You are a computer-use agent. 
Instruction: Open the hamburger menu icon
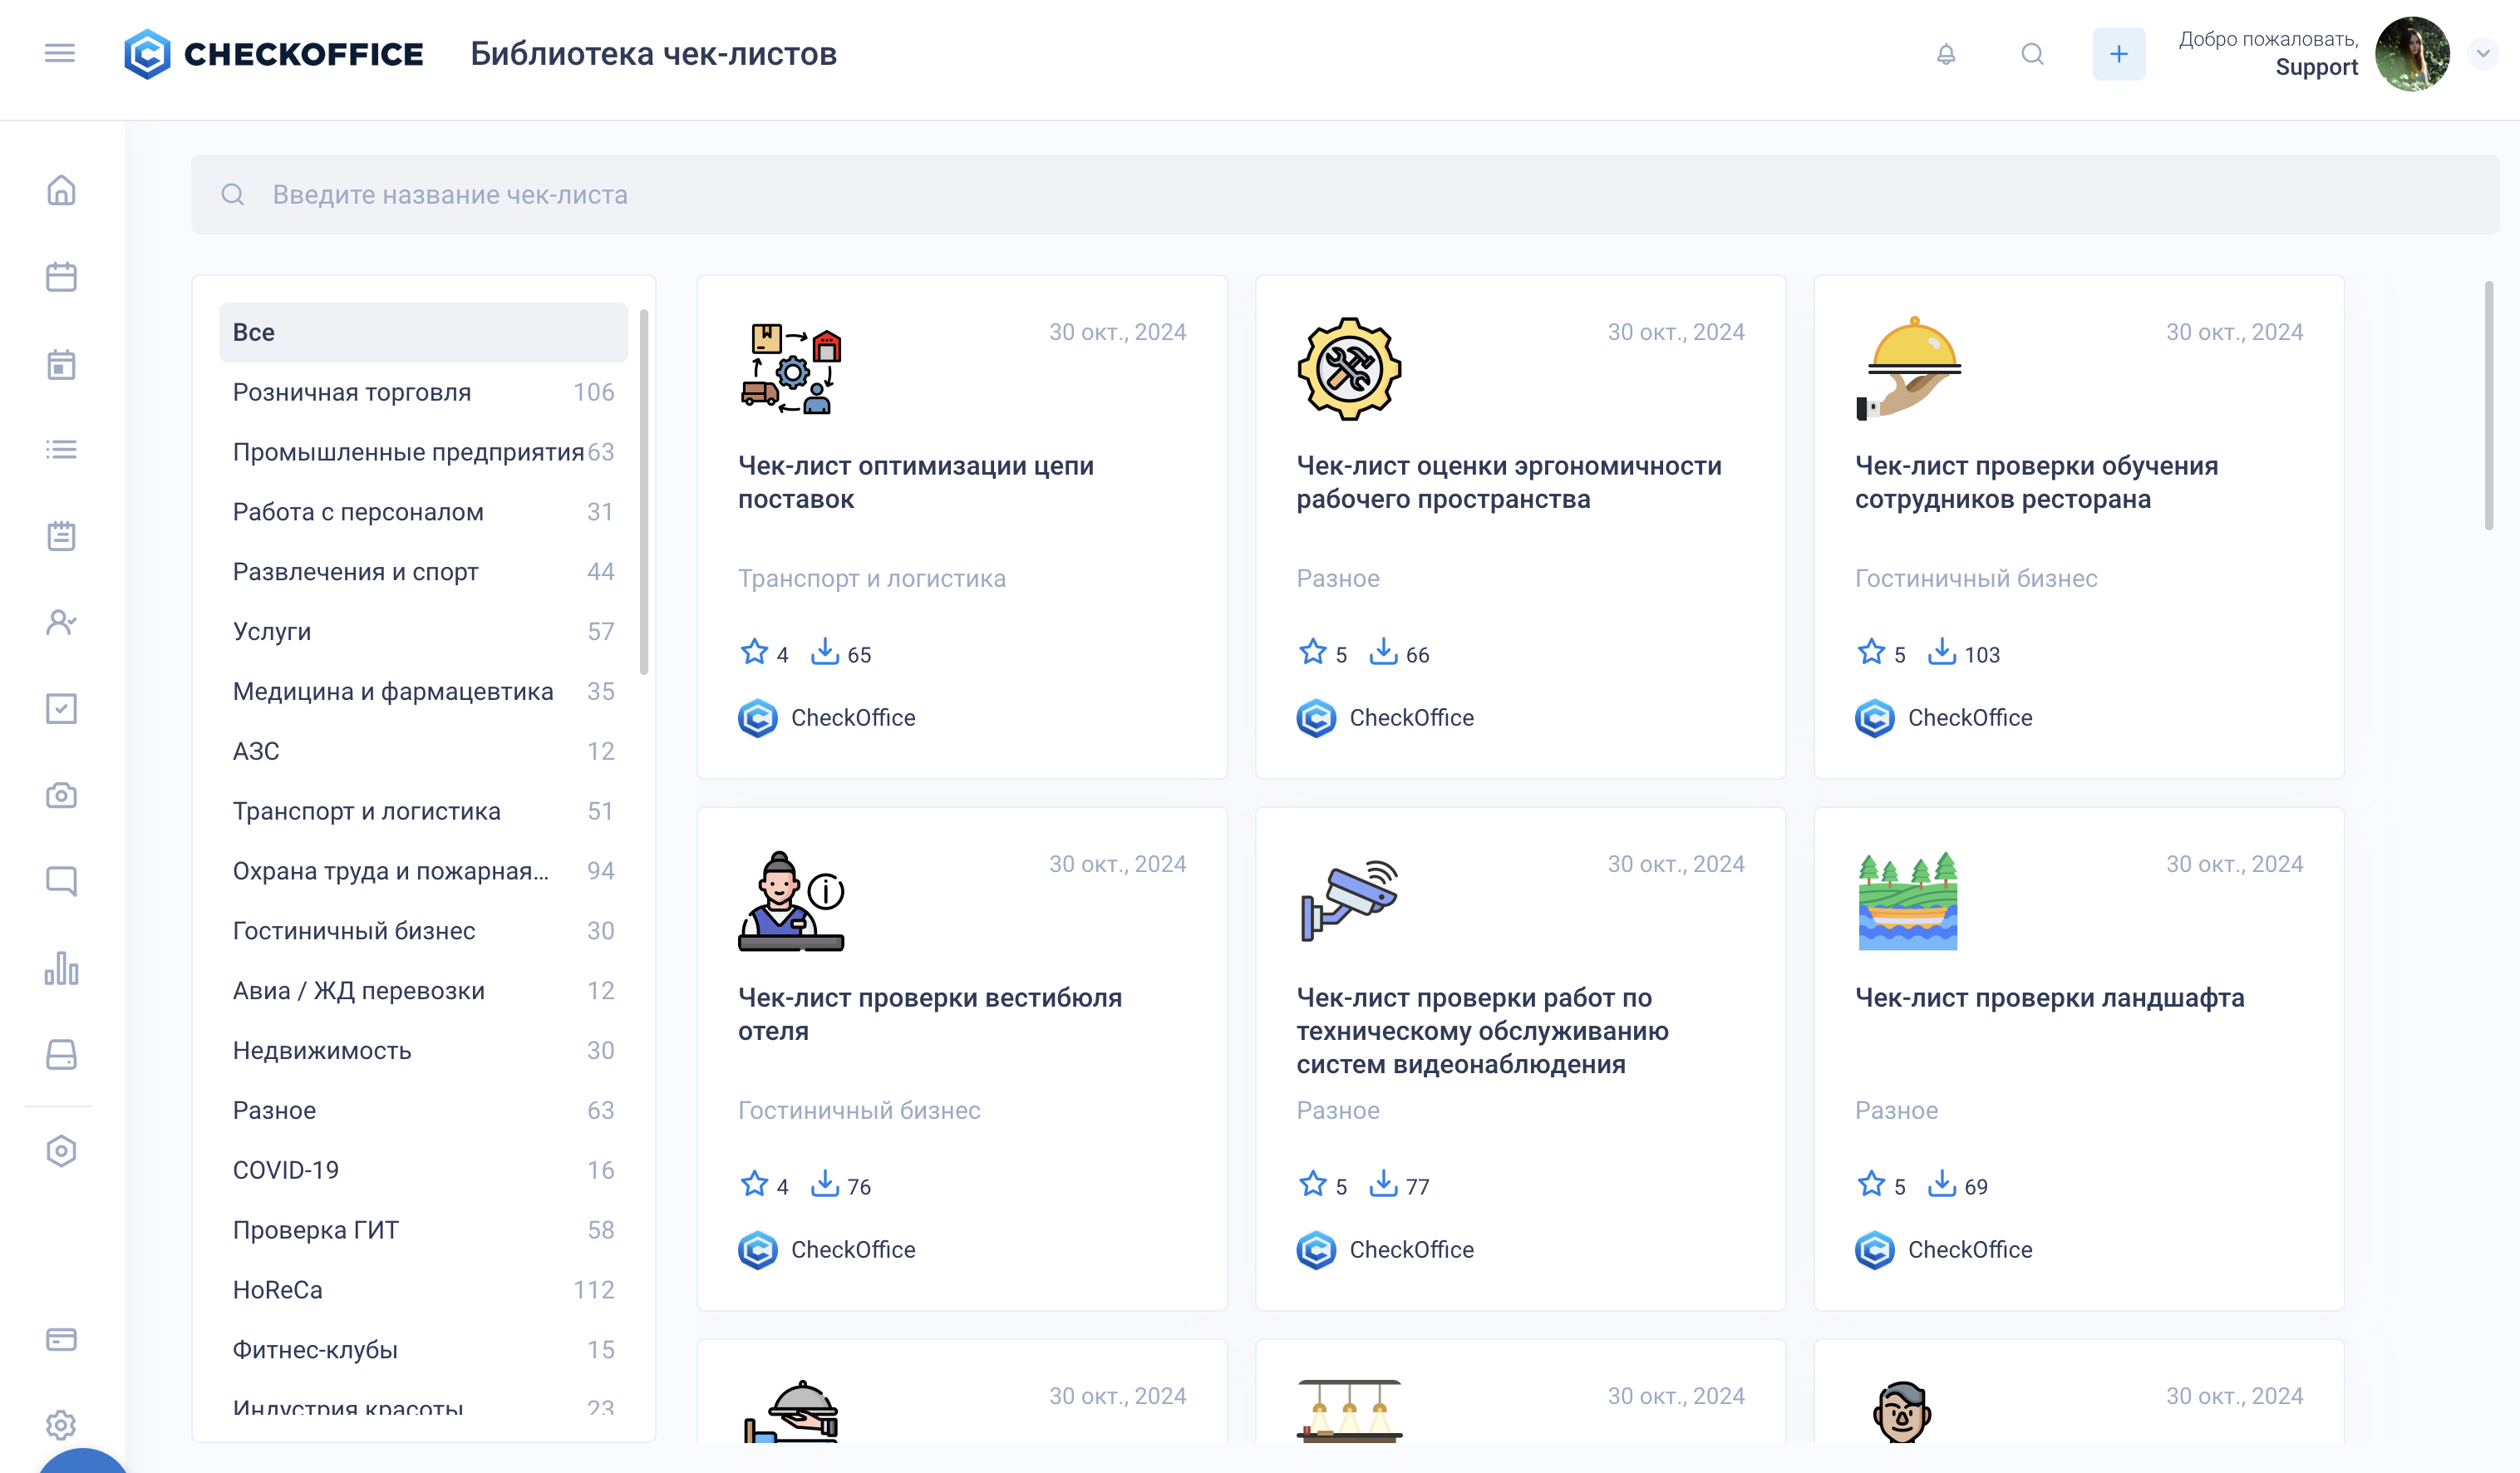60,53
